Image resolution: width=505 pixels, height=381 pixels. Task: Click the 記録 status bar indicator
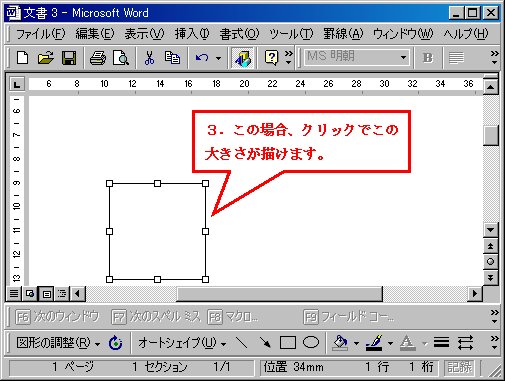[x=460, y=367]
